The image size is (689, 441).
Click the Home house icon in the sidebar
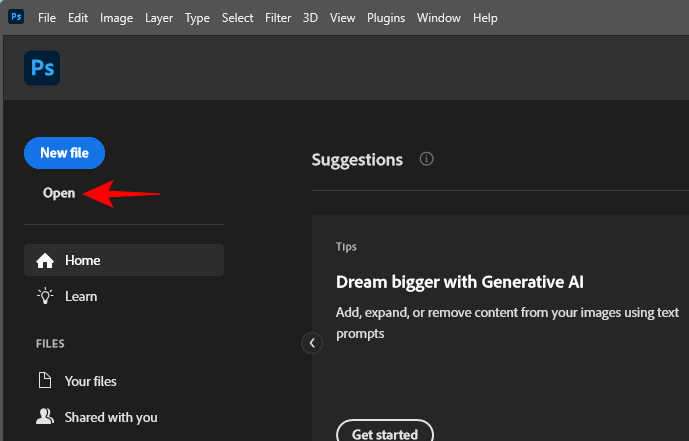click(x=45, y=260)
